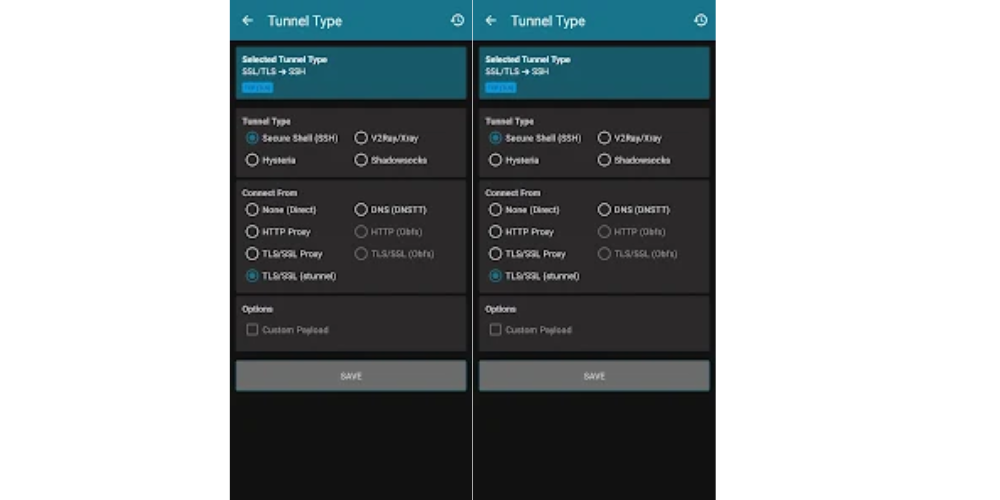Viewport: 1000px width, 500px height.
Task: Enable Custom Payload checkbox in the left screen
Action: tap(253, 330)
